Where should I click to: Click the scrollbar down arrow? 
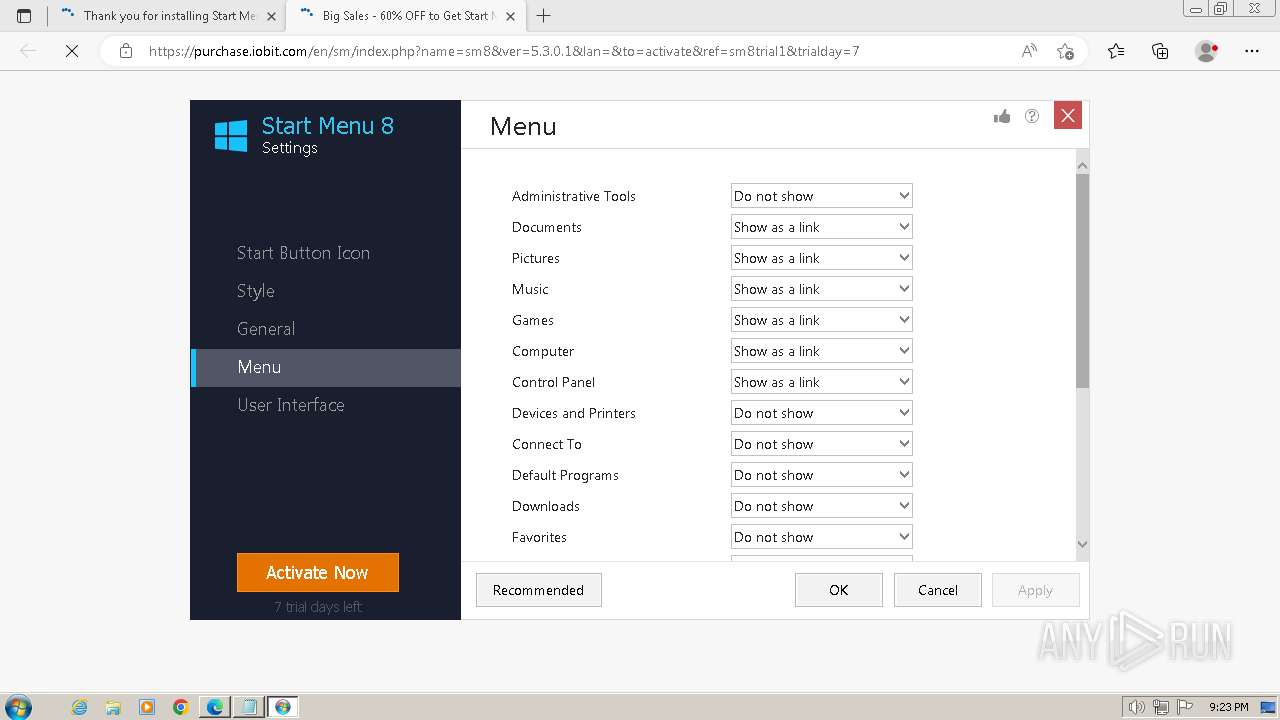click(1082, 544)
